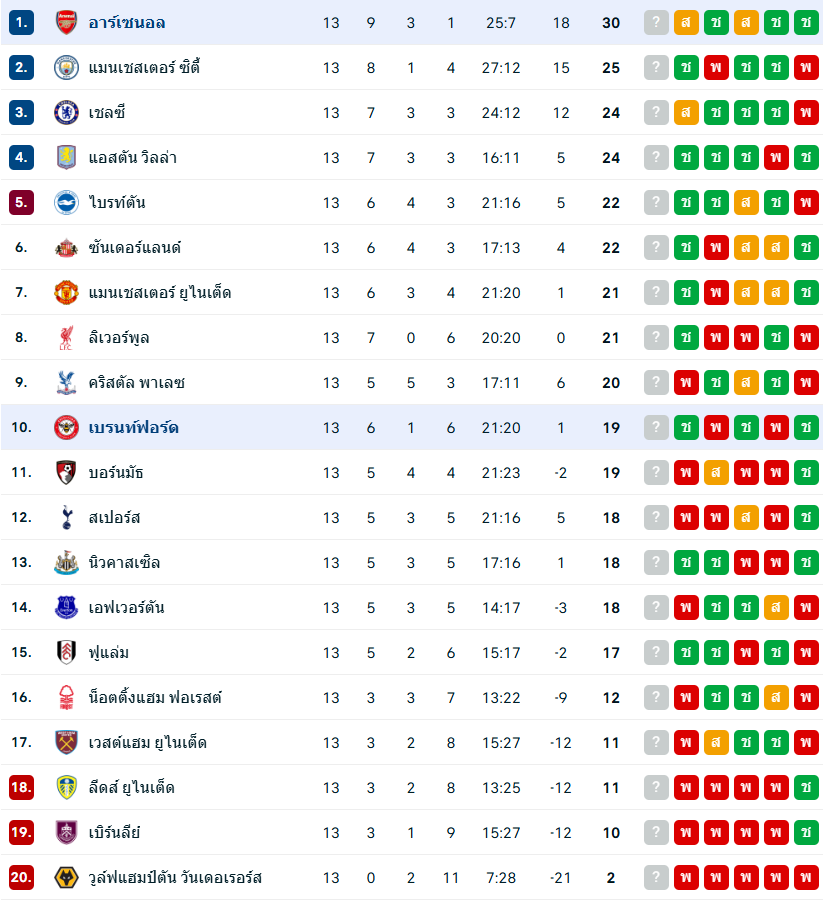Select the นิวคาสเซิล team name

coord(124,563)
